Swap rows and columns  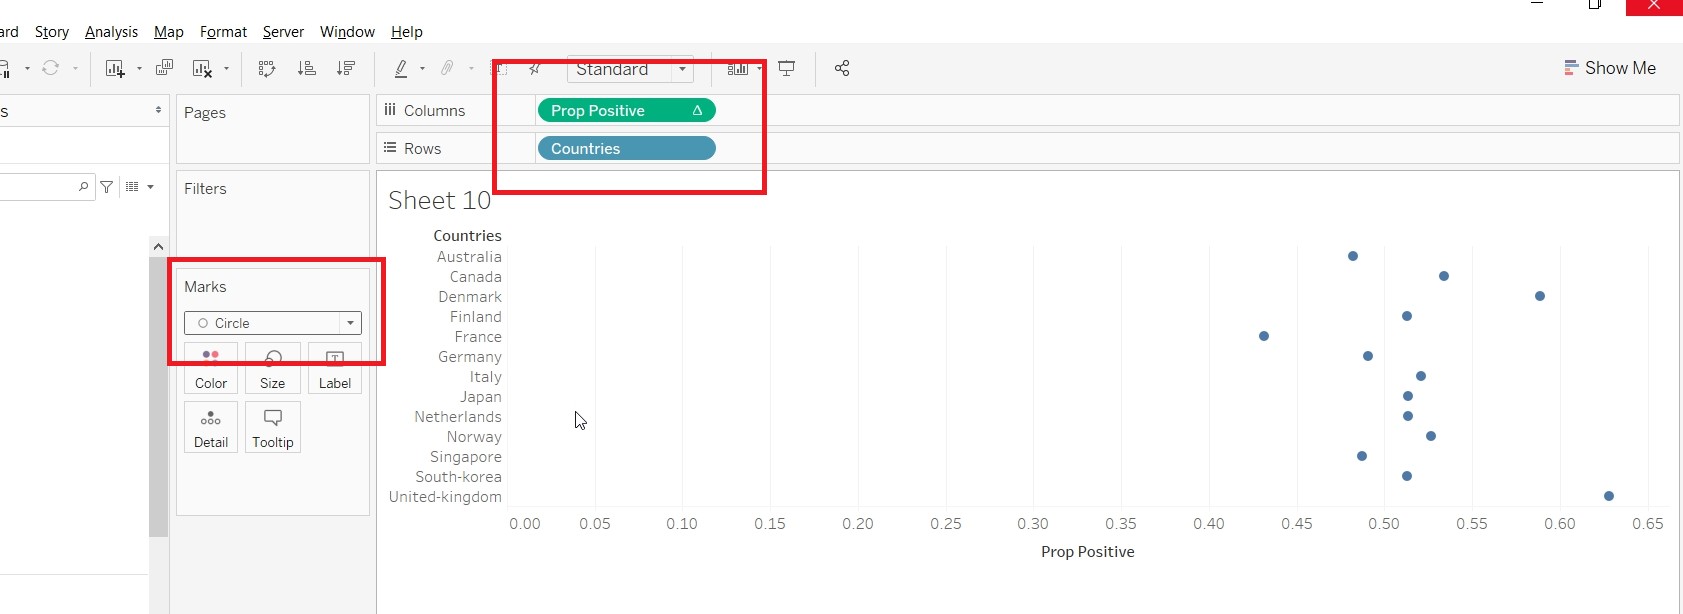[267, 68]
